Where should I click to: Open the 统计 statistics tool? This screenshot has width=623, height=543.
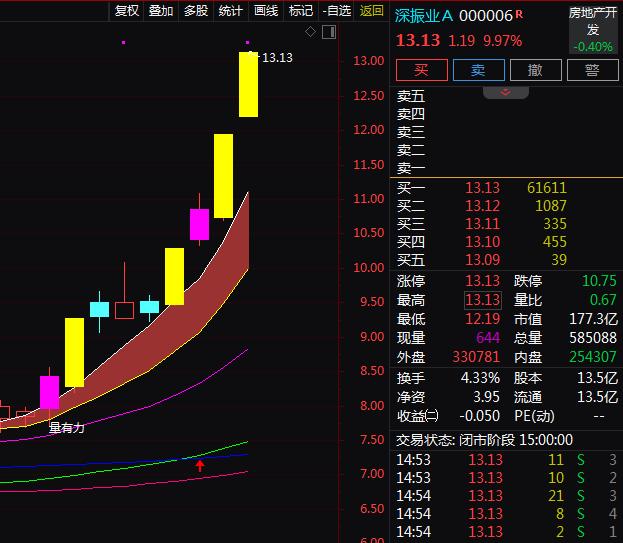tap(230, 11)
